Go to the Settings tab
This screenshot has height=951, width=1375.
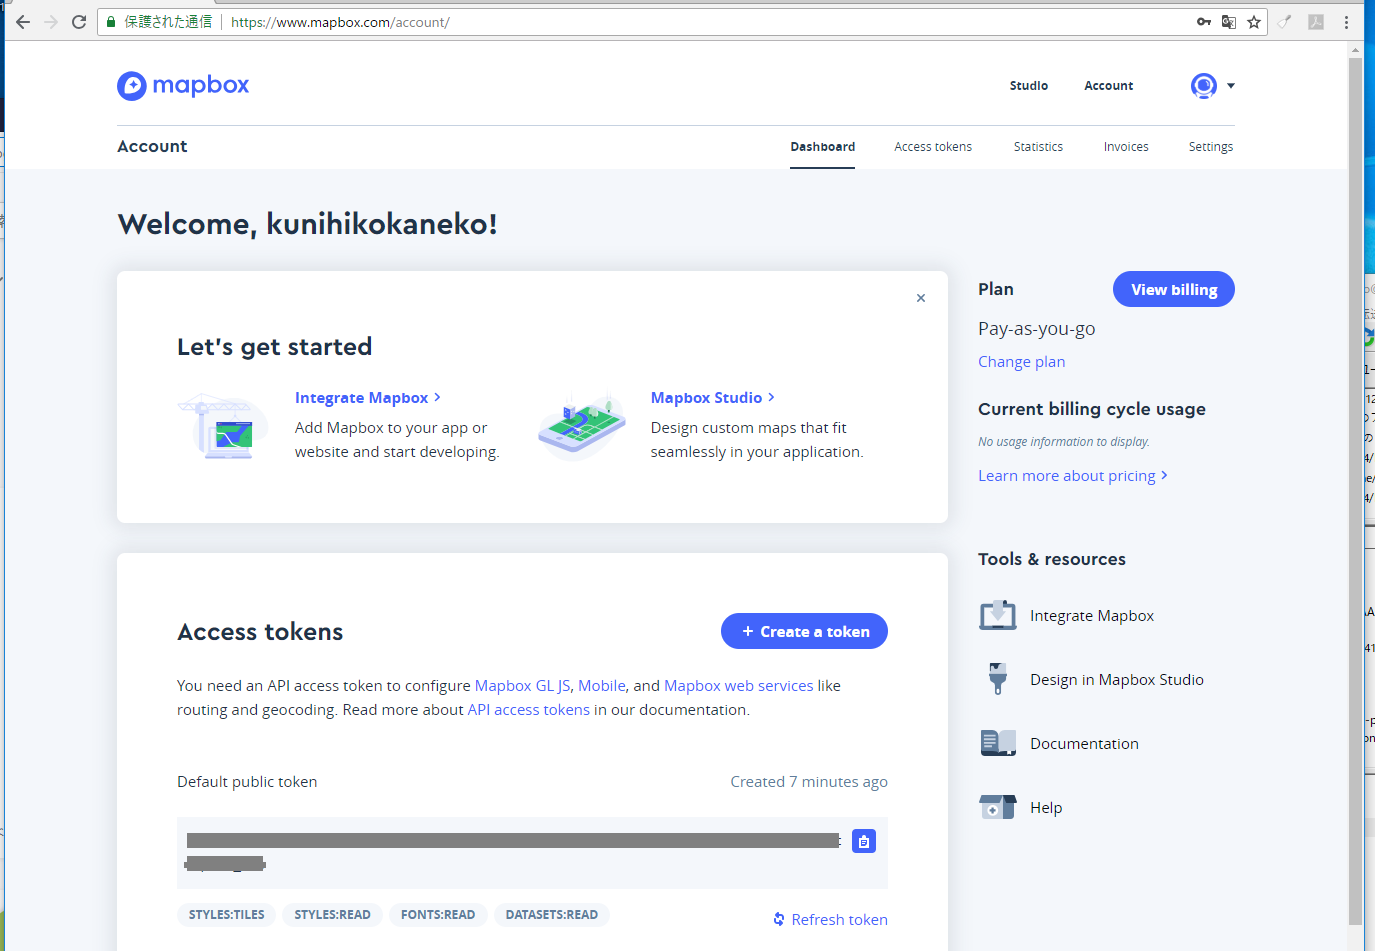1211,147
